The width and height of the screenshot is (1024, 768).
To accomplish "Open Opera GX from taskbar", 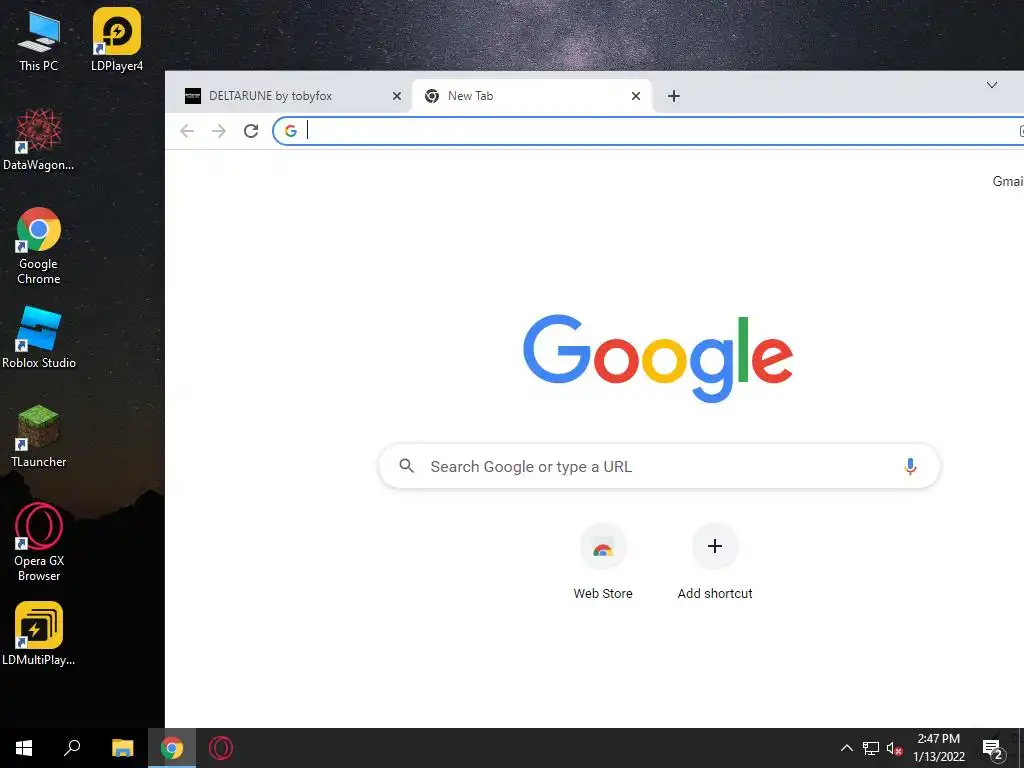I will click(x=221, y=748).
